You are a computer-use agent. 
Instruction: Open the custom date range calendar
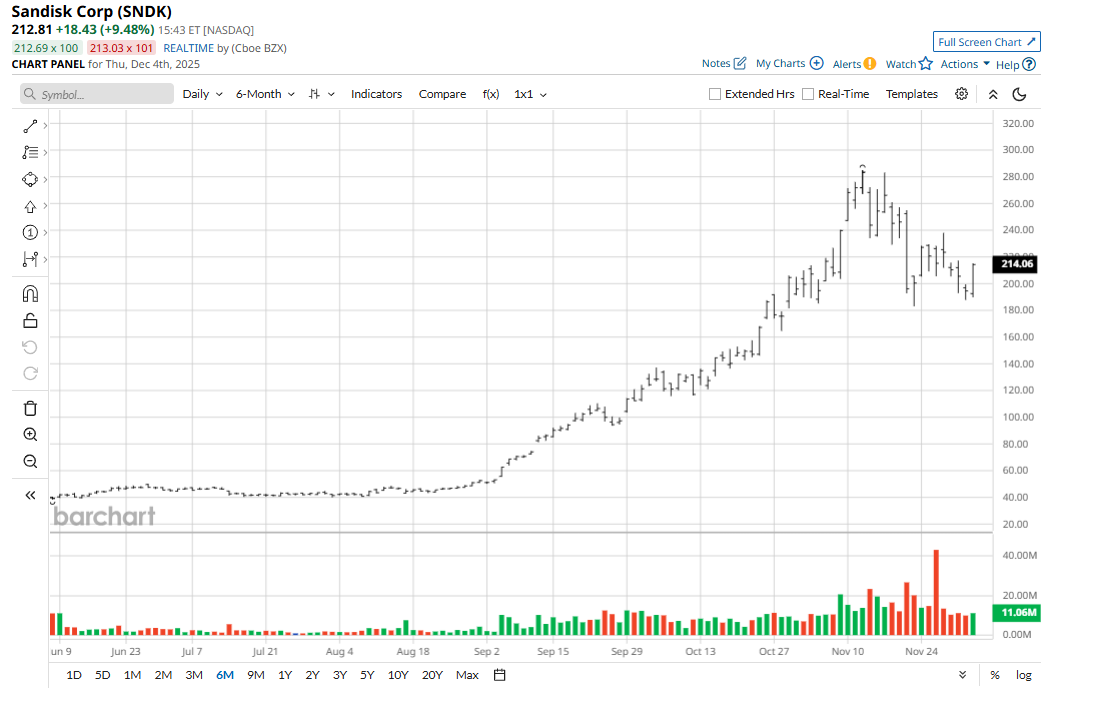click(499, 675)
